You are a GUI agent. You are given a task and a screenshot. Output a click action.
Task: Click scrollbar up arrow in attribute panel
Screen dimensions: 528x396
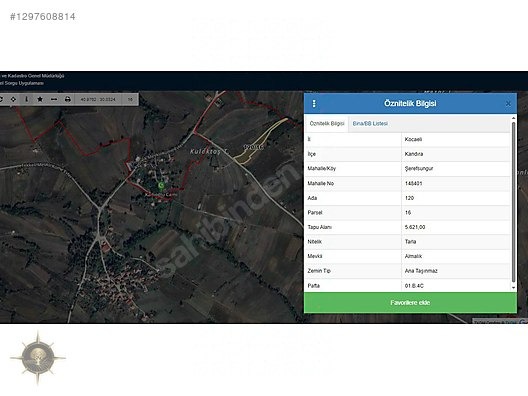click(514, 118)
